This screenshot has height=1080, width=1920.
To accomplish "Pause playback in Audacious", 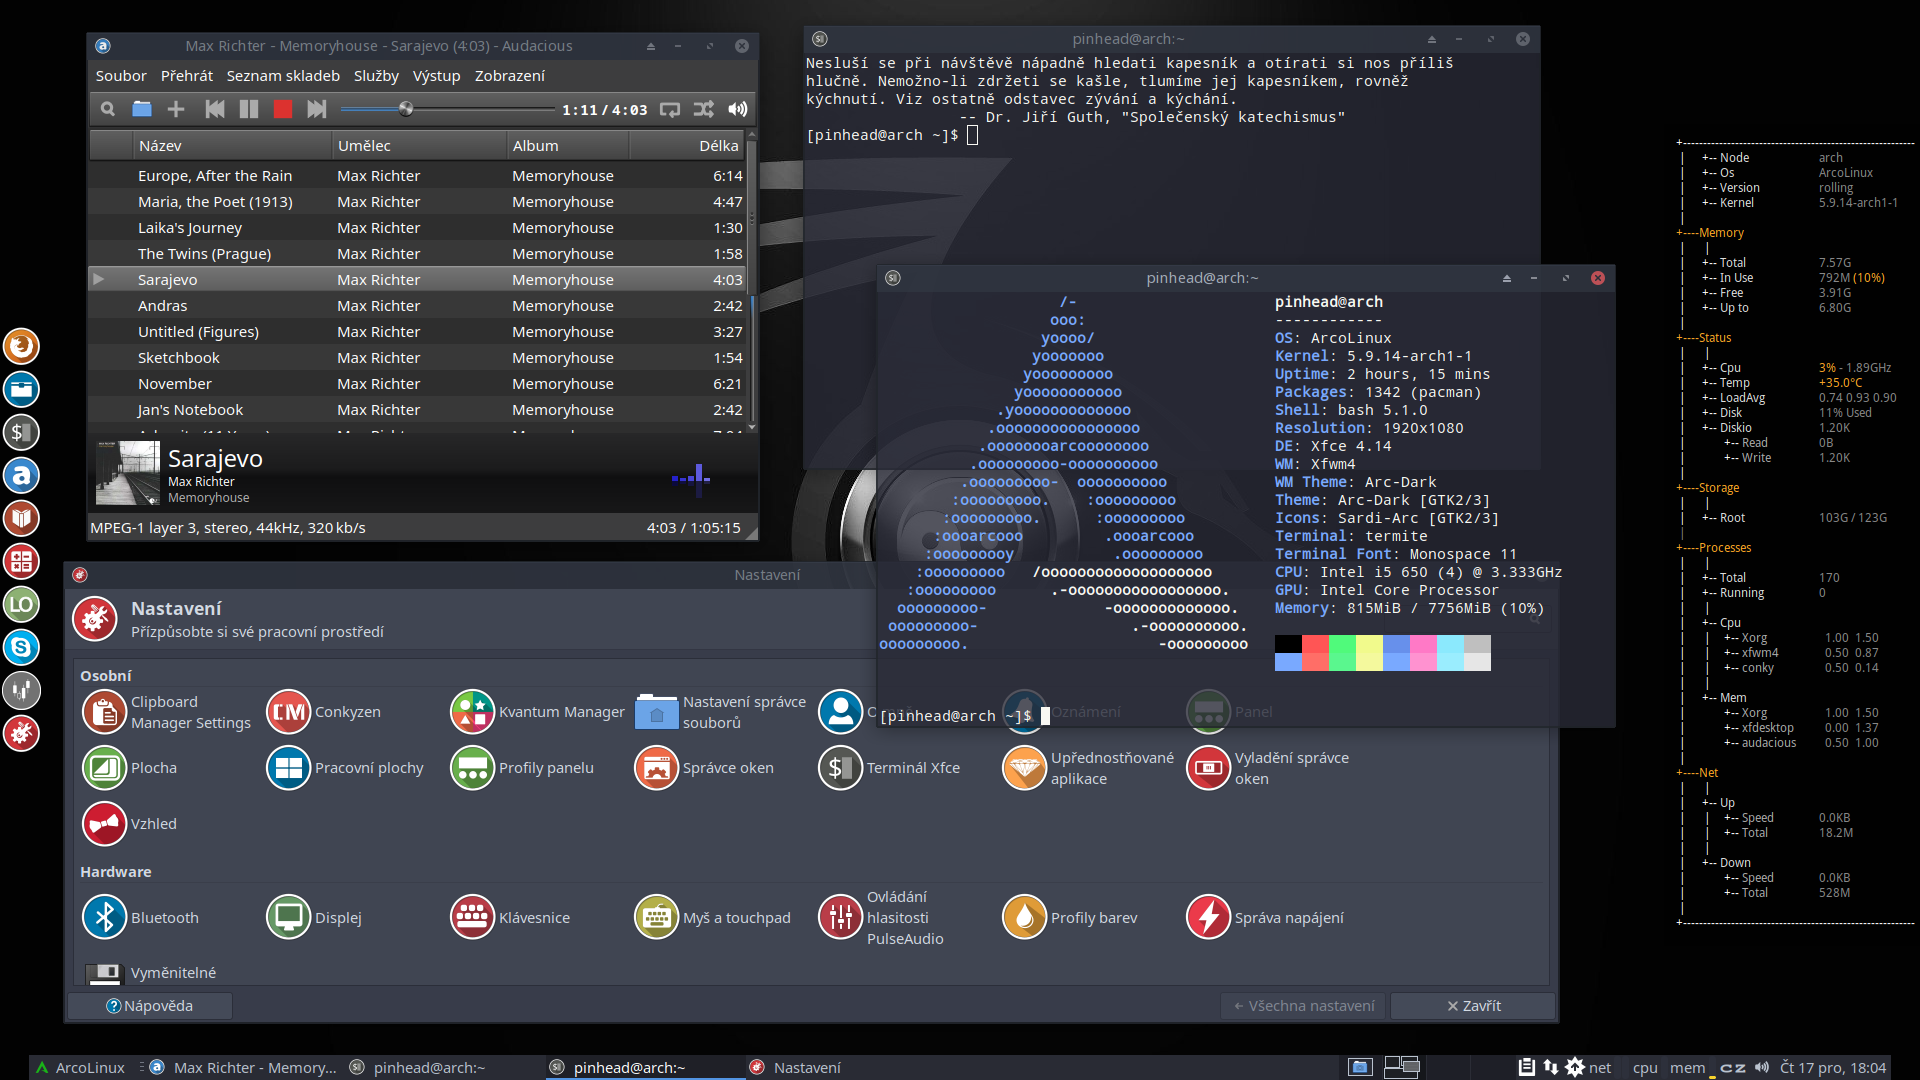I will point(249,109).
